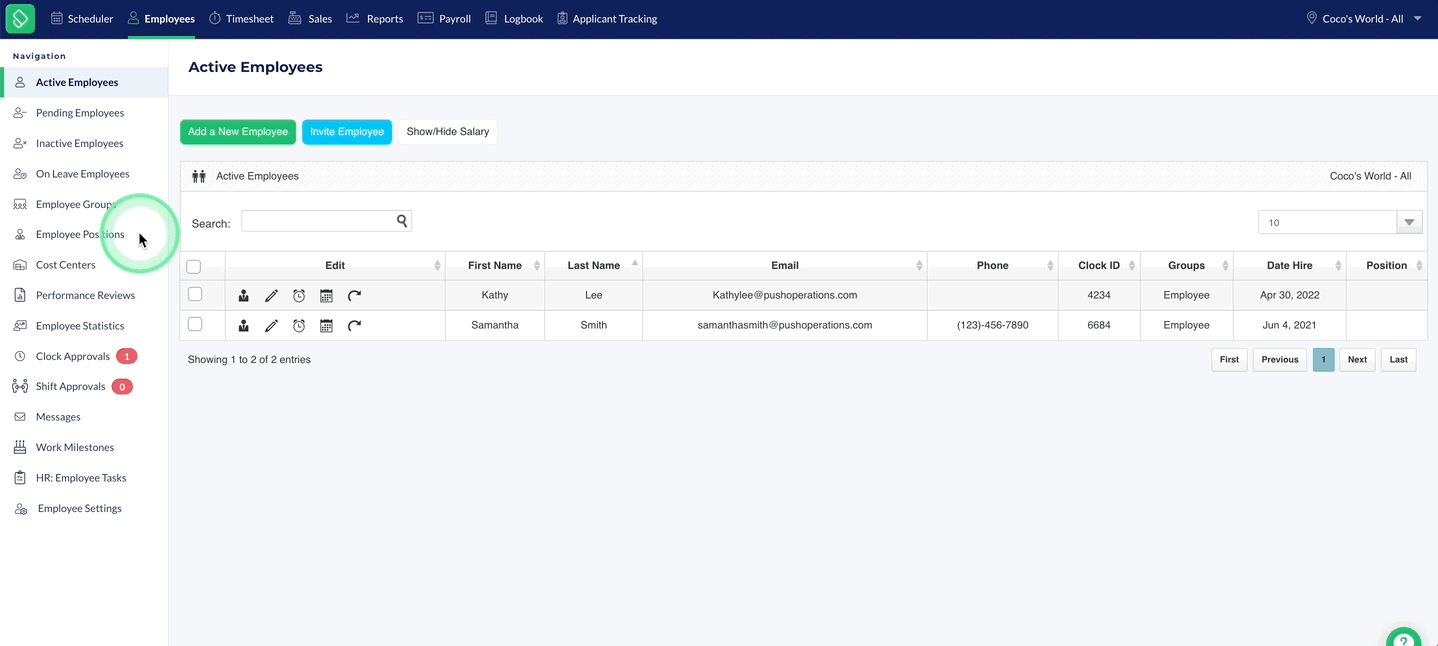This screenshot has width=1438, height=646.
Task: Click Kathylee@pushoperations.com email cell
Action: pyautogui.click(x=785, y=296)
